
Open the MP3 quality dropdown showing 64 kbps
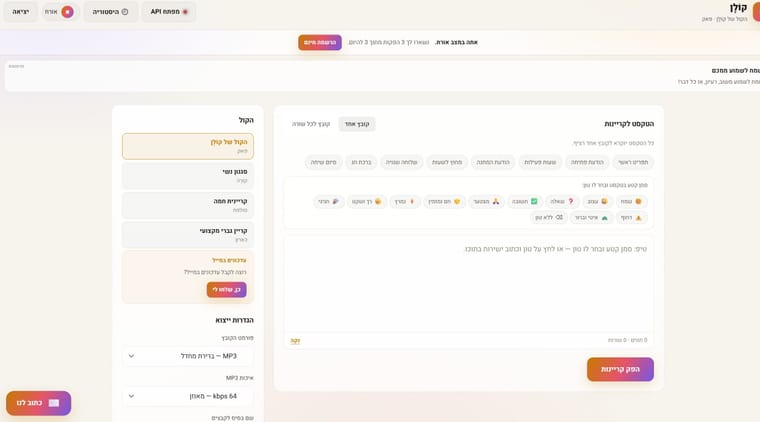tap(188, 396)
